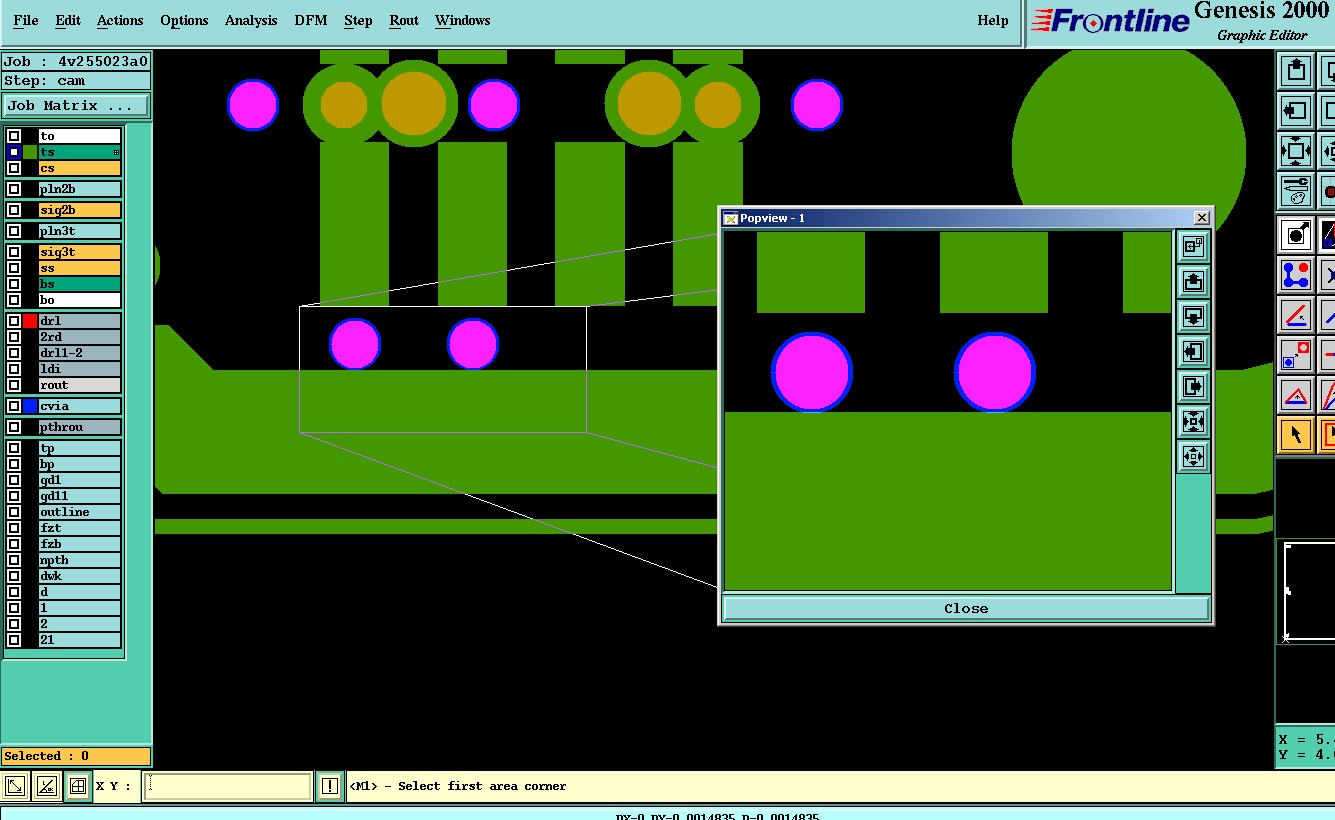Click the green color swatch of layer ts
The height and width of the screenshot is (820, 1335).
tap(30, 152)
